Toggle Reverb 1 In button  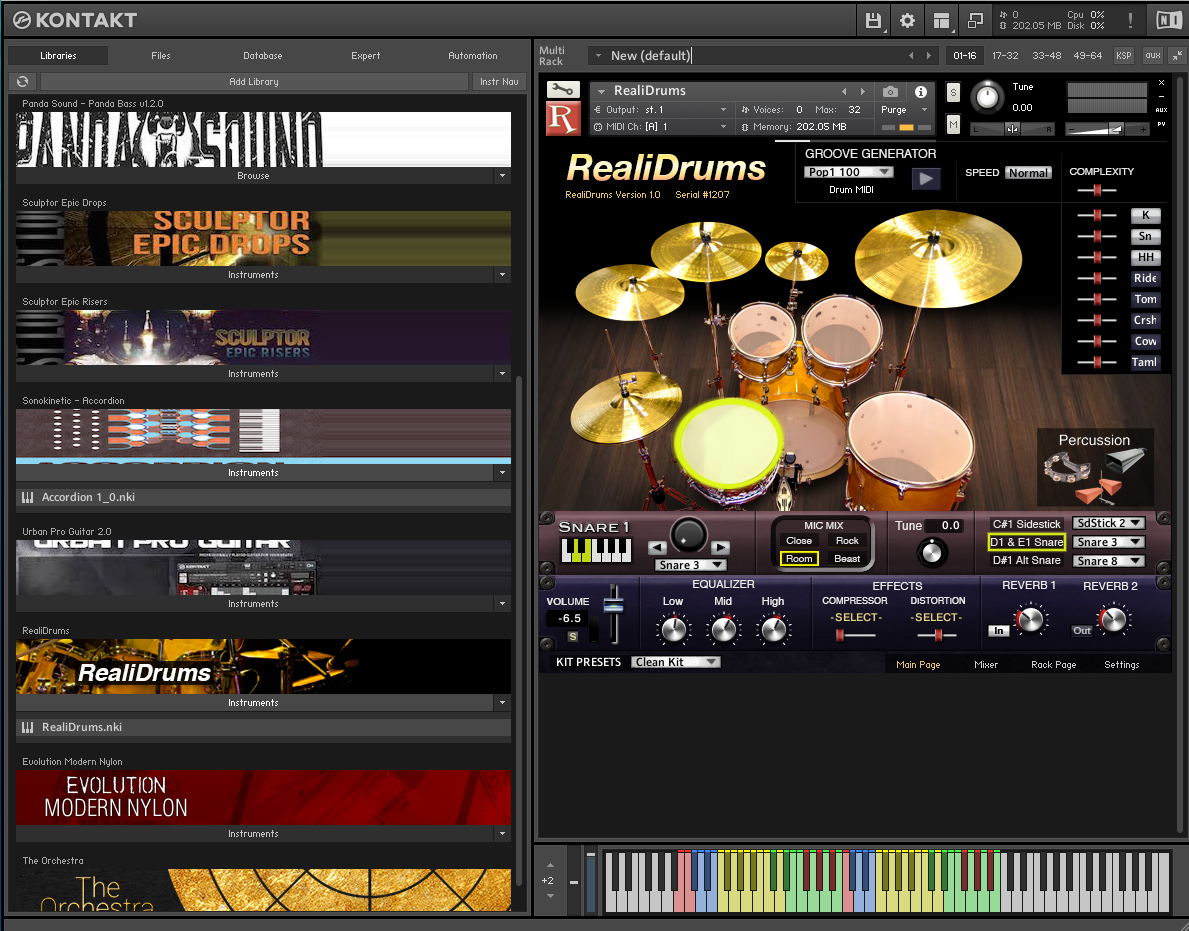coord(999,630)
